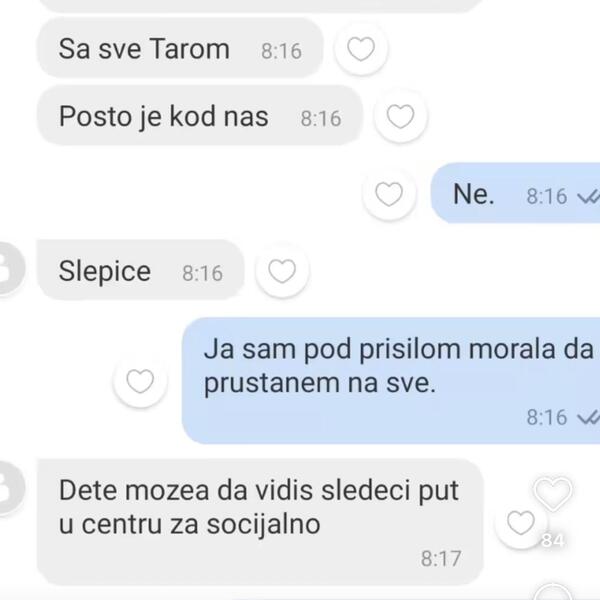Tap read checkmarks on 'Ne.' message
The height and width of the screenshot is (600, 600).
coord(589,197)
